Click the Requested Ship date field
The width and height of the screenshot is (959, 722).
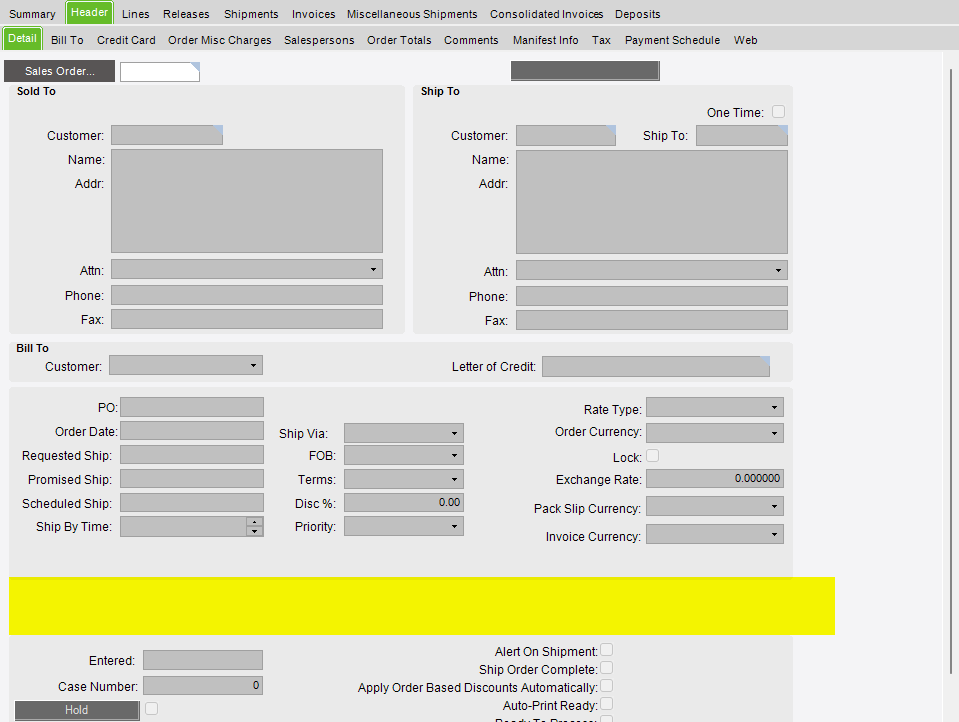click(x=192, y=455)
